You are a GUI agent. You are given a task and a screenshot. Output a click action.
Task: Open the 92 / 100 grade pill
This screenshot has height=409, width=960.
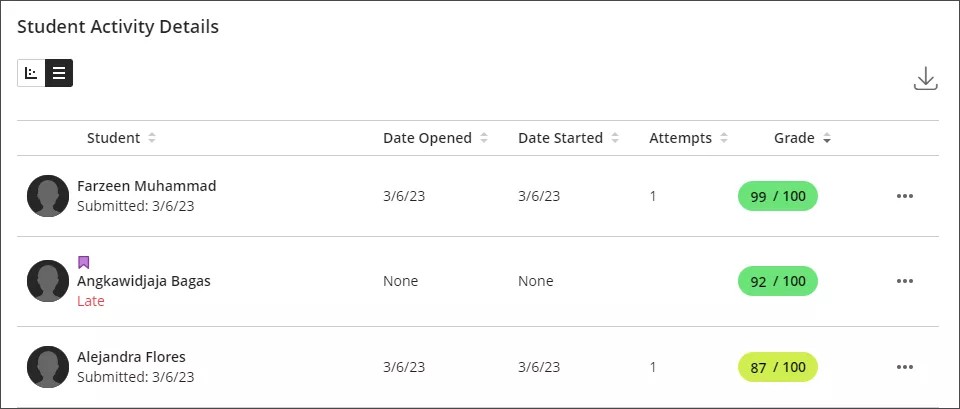tap(777, 281)
